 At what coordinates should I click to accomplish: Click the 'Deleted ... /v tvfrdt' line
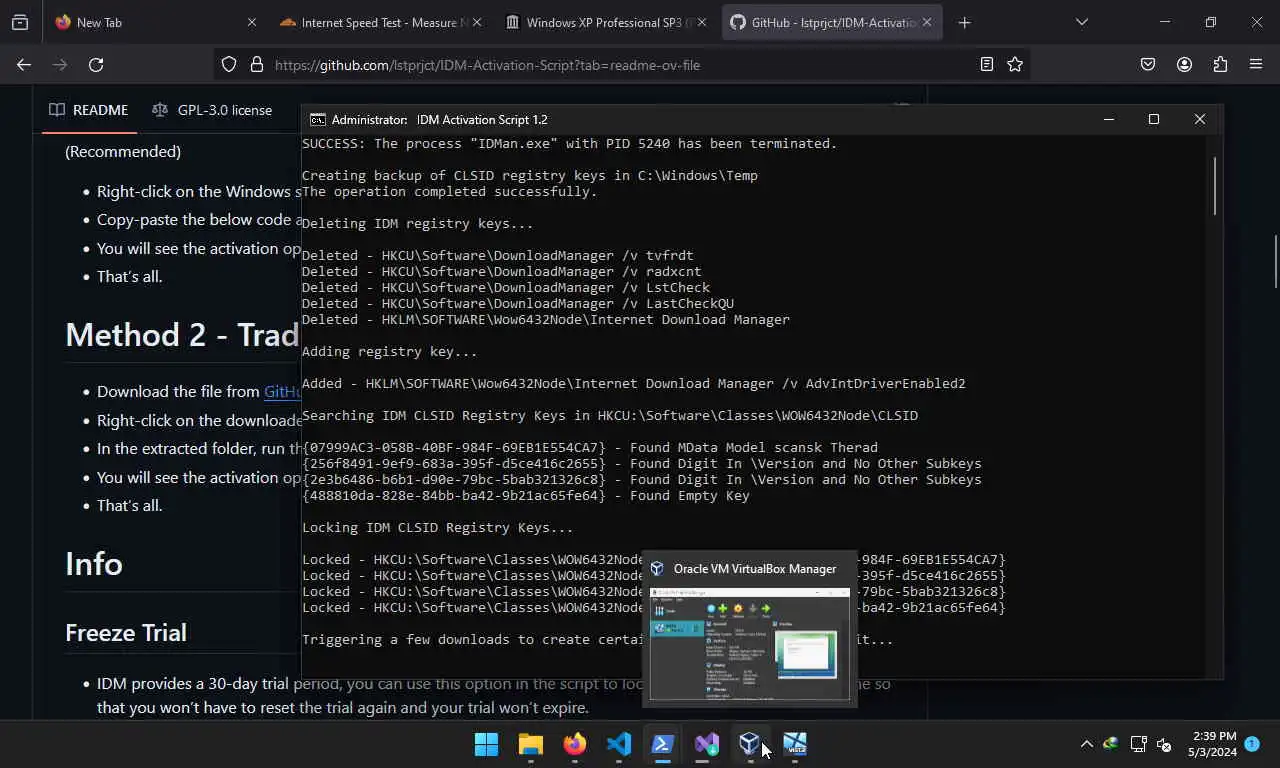tap(497, 255)
